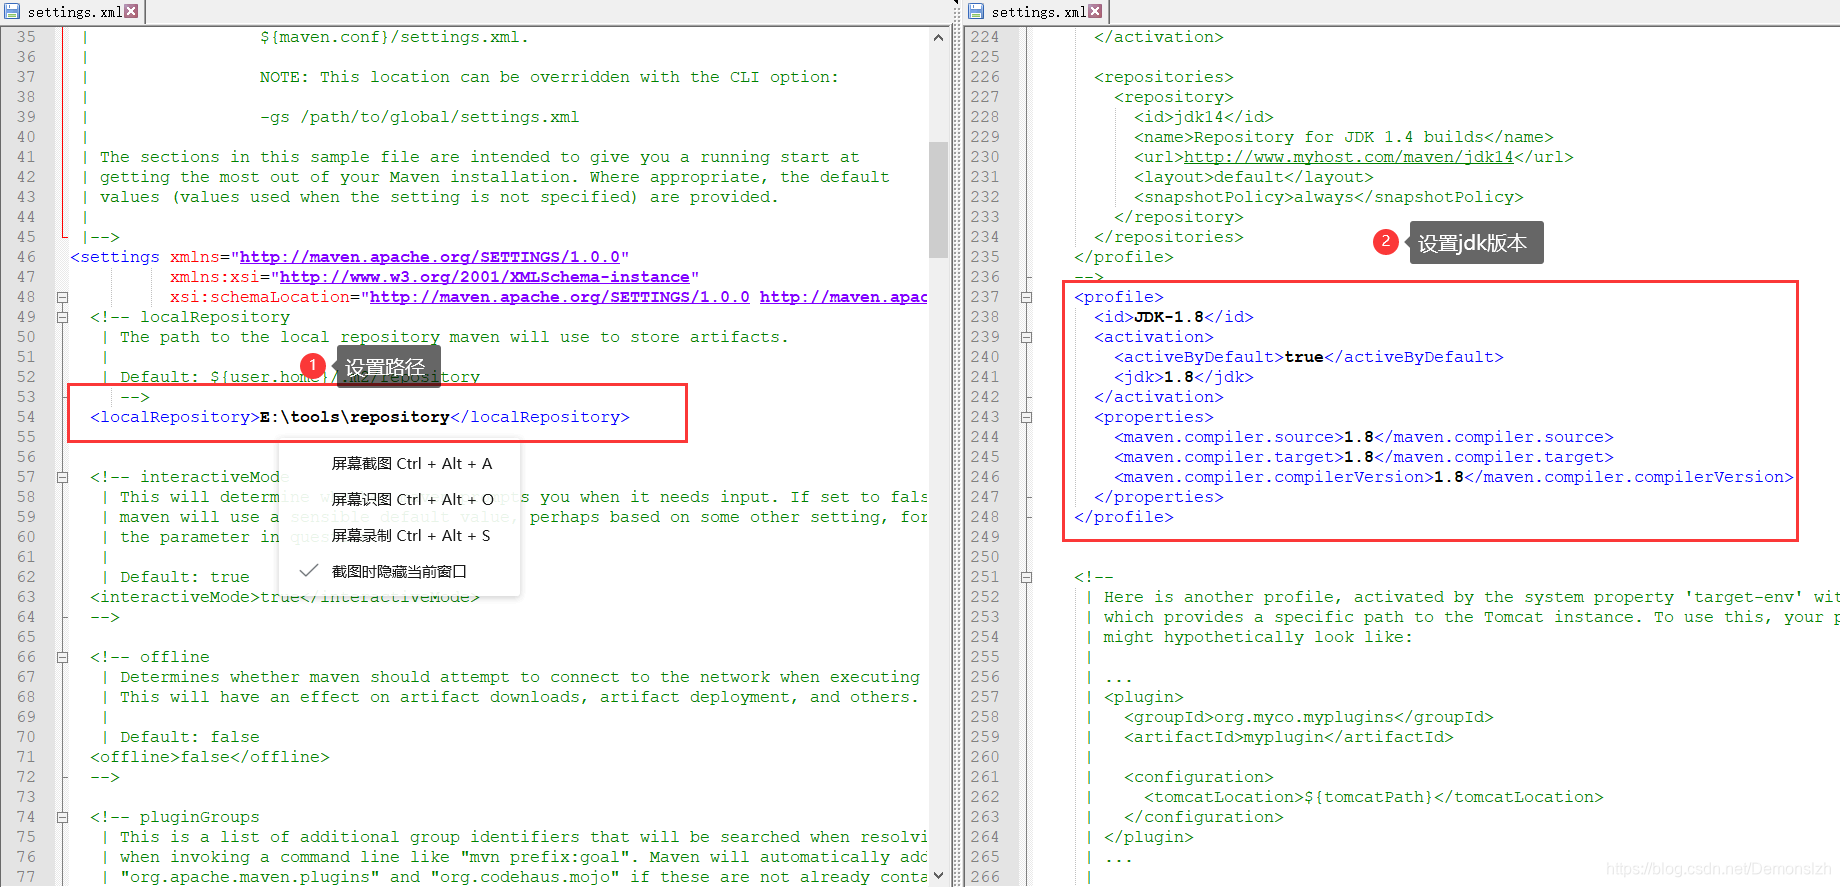The height and width of the screenshot is (887, 1840).
Task: Collapse the activation block fold at line 239
Action: pos(1026,337)
